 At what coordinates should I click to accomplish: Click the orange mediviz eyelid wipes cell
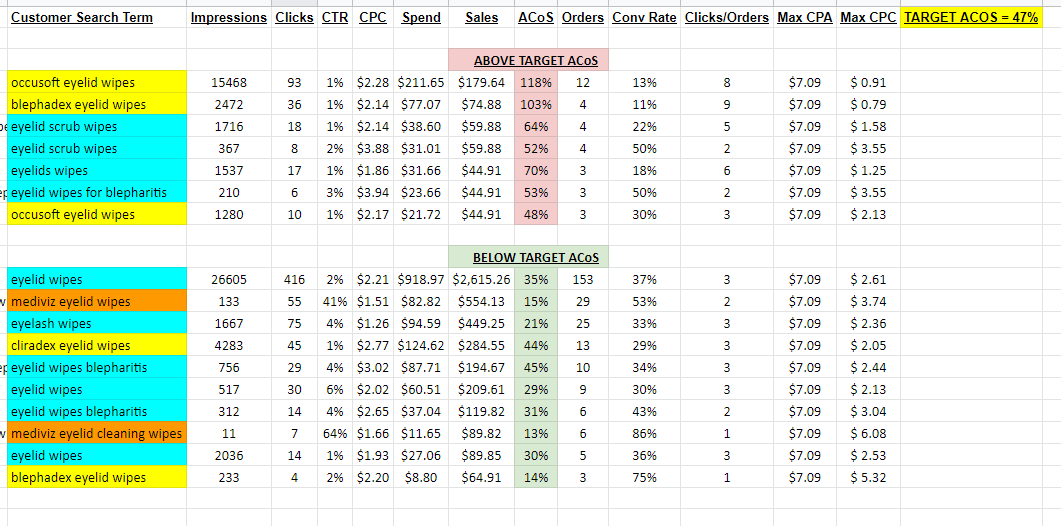point(97,301)
